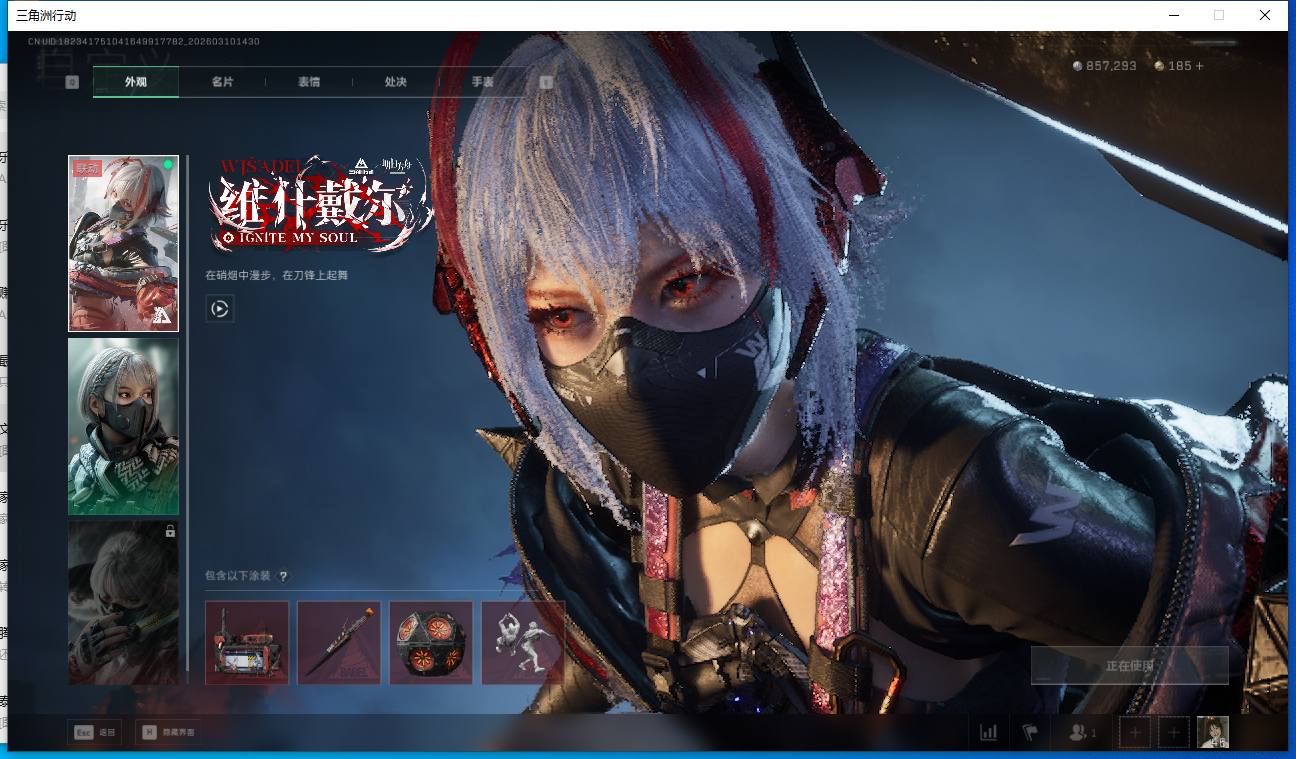Minimize the 三角洲行动 window
Screen dimensions: 1296x759
[x=1173, y=16]
